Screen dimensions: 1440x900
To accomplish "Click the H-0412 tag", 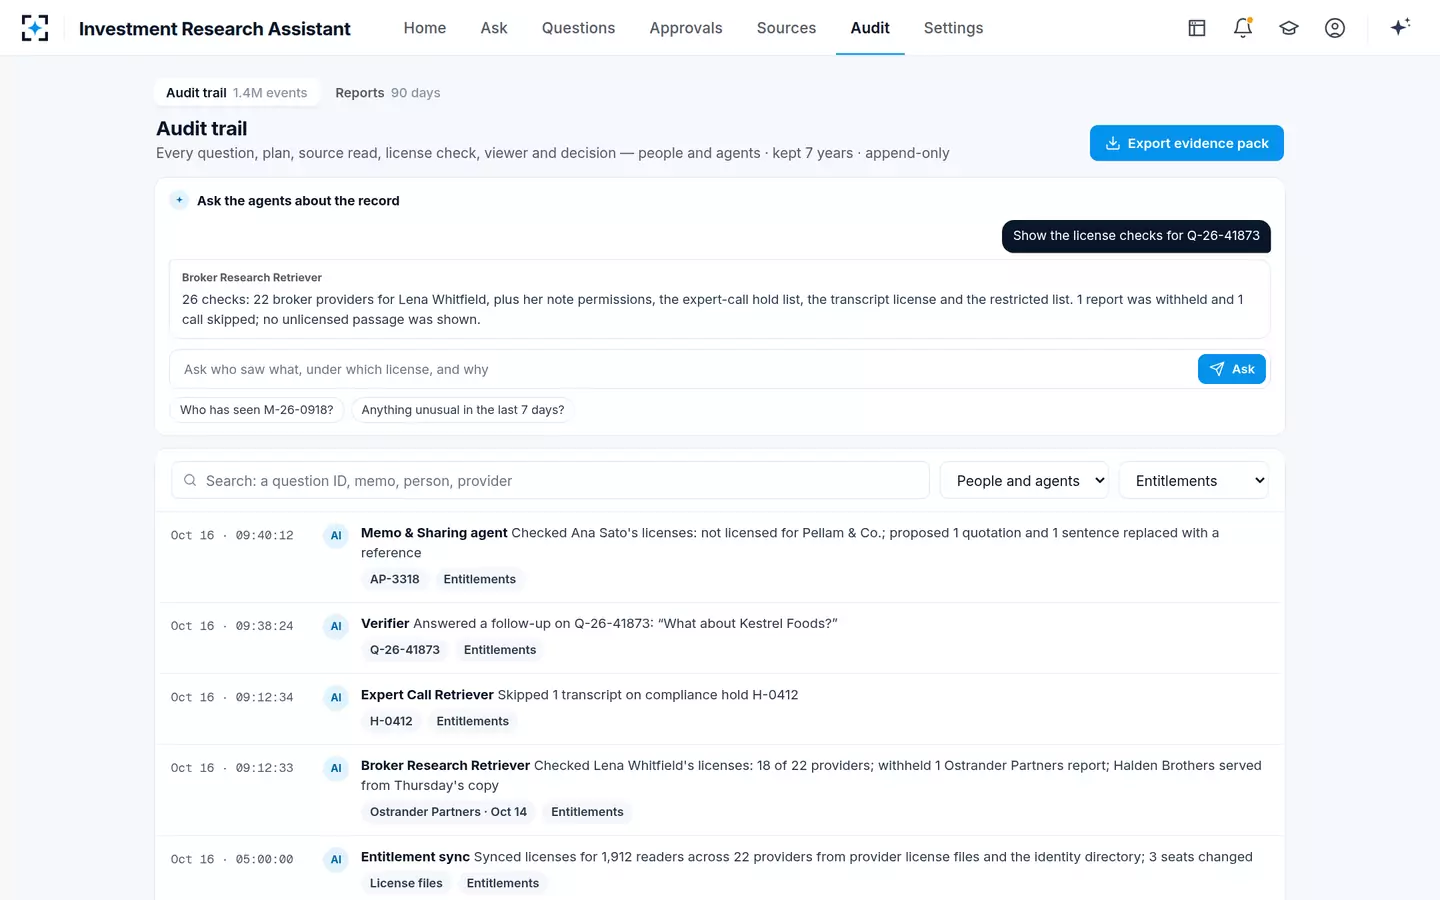I will tap(391, 721).
